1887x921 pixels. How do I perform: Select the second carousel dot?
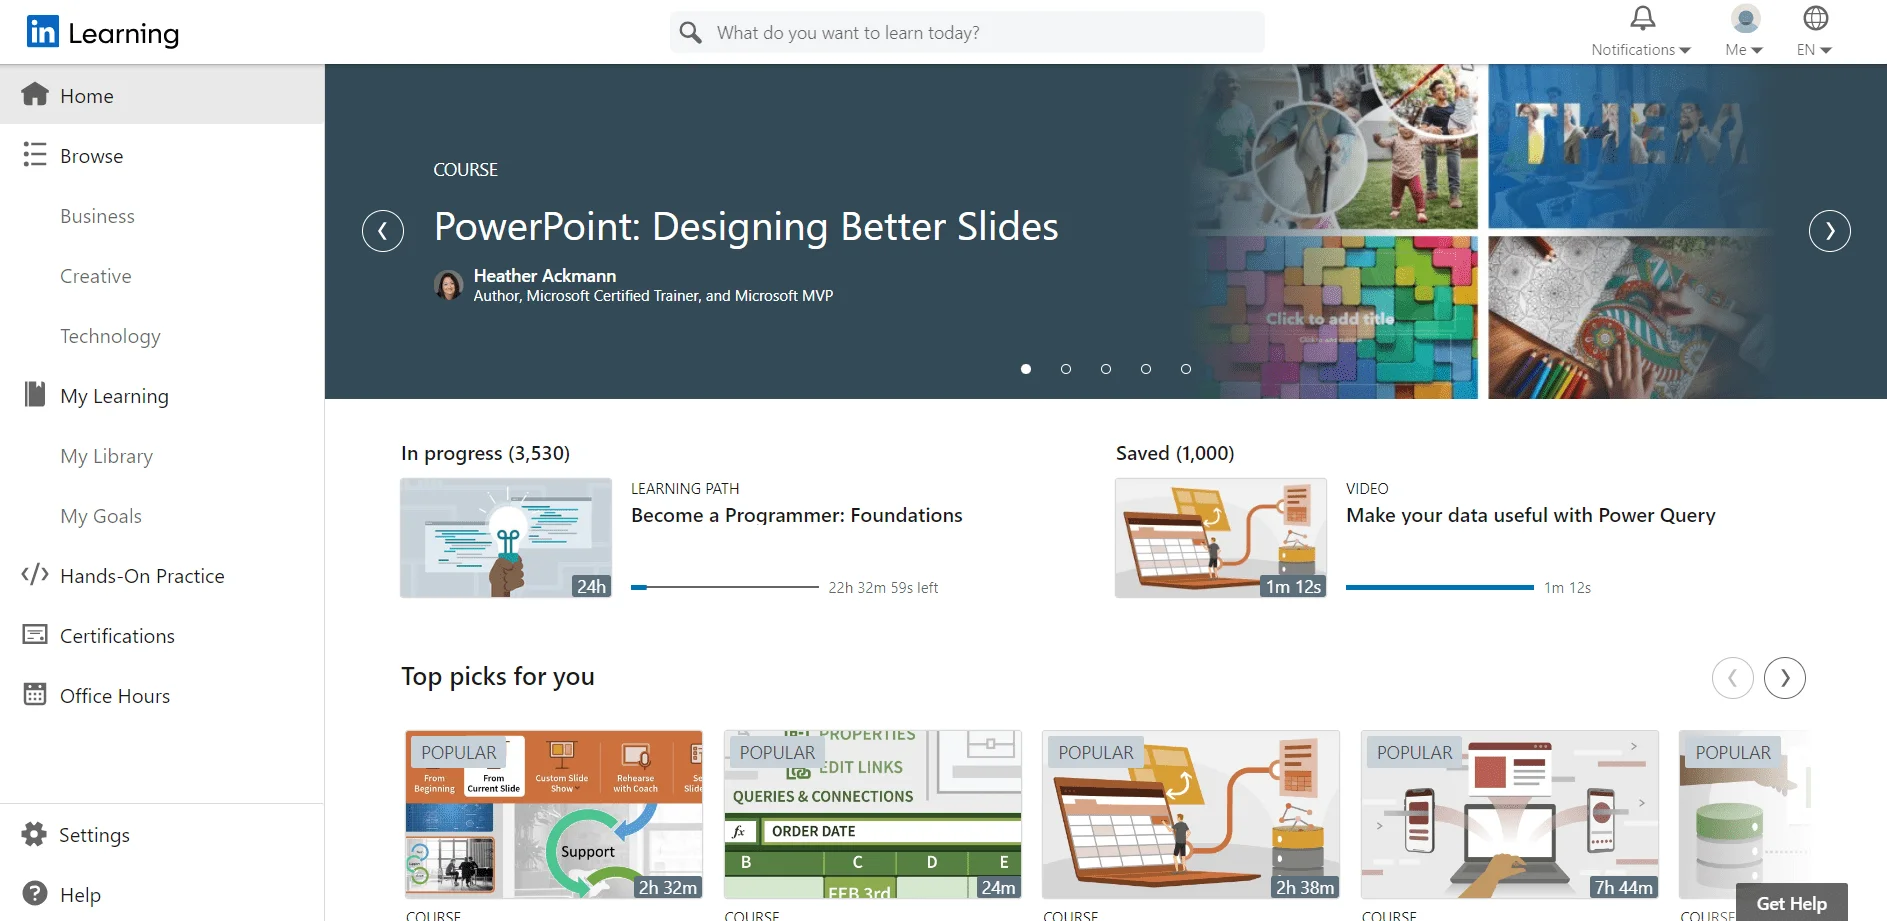(1066, 369)
